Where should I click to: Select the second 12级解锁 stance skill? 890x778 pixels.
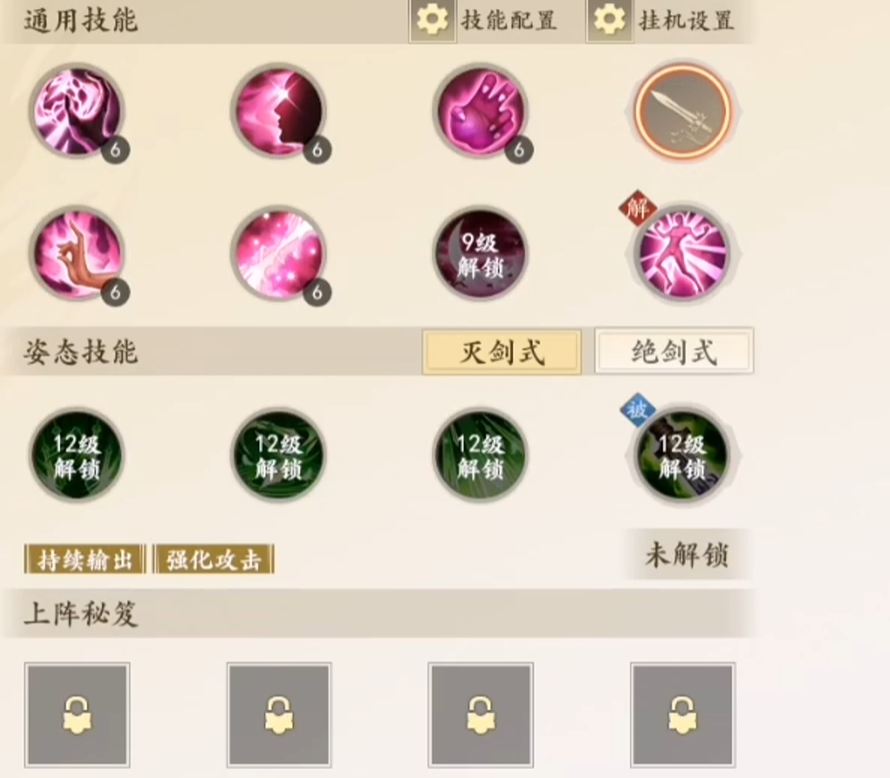pyautogui.click(x=279, y=455)
